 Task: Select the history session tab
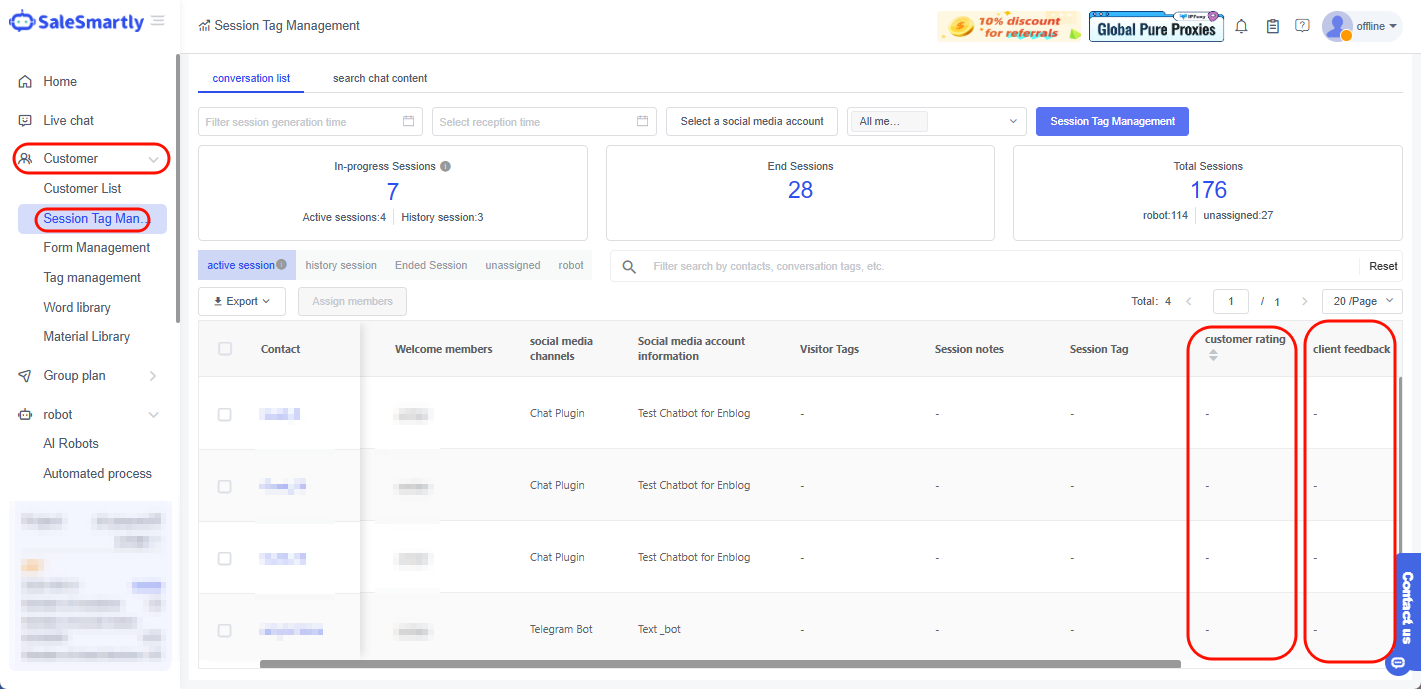pyautogui.click(x=341, y=266)
